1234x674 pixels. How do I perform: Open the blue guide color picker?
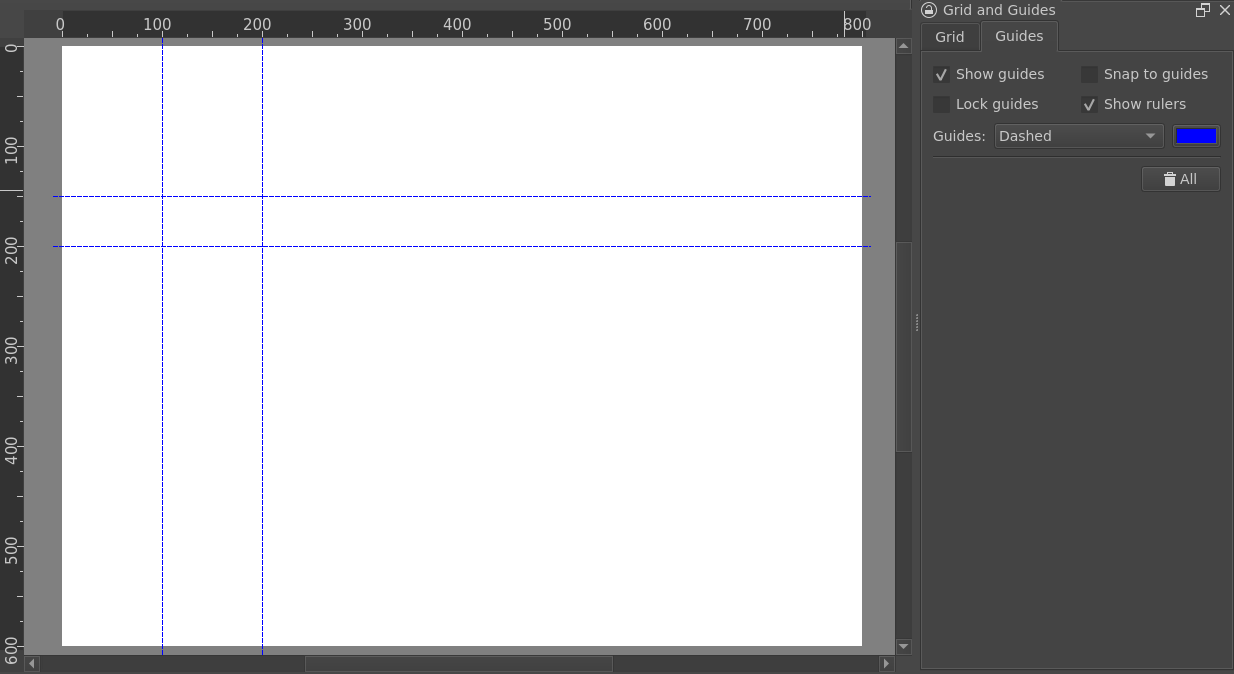[1196, 136]
